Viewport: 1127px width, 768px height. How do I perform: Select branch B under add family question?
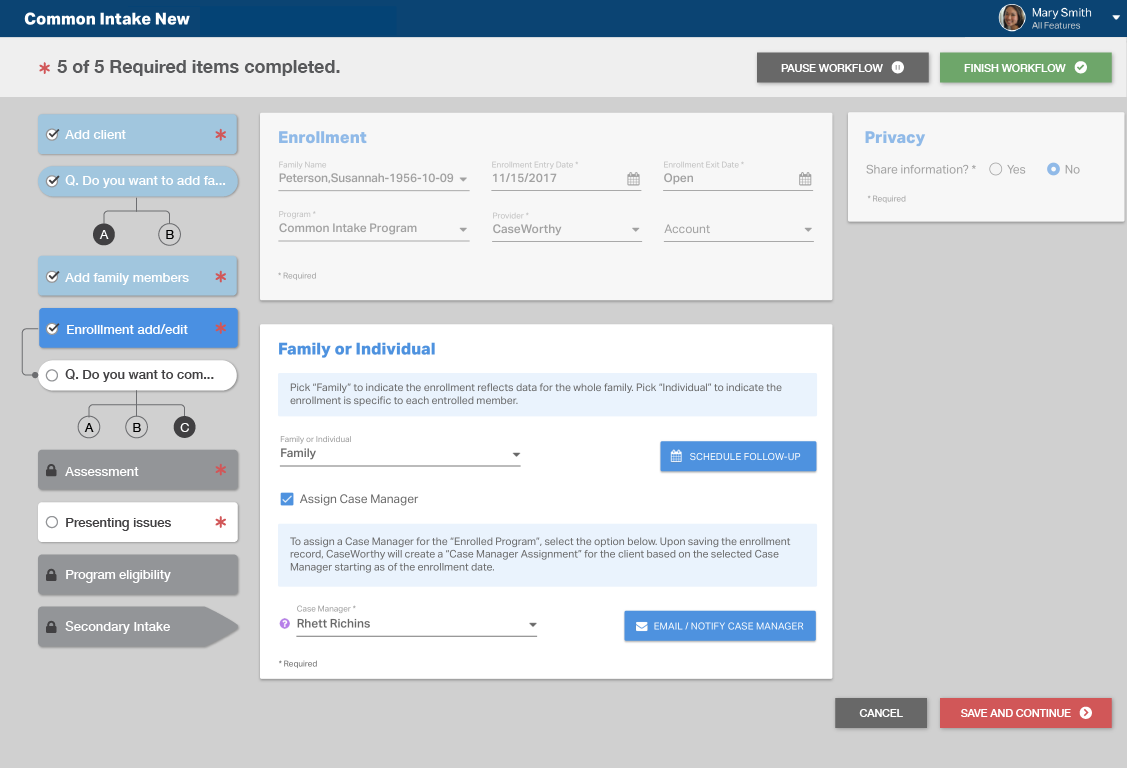pyautogui.click(x=170, y=234)
